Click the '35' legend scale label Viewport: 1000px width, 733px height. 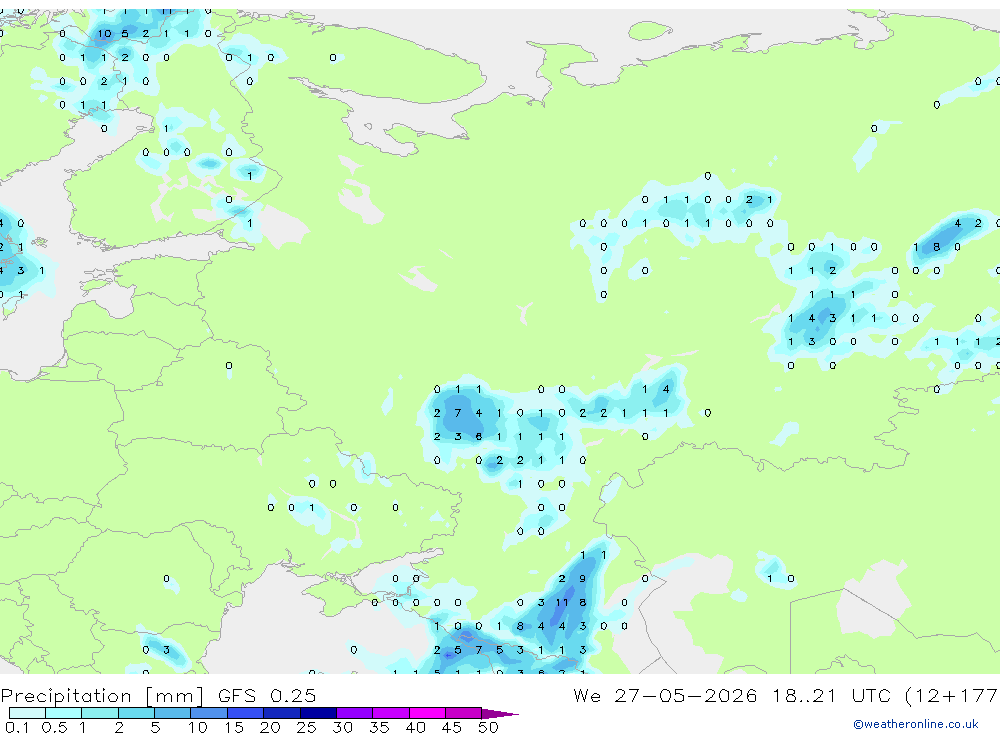point(379,727)
